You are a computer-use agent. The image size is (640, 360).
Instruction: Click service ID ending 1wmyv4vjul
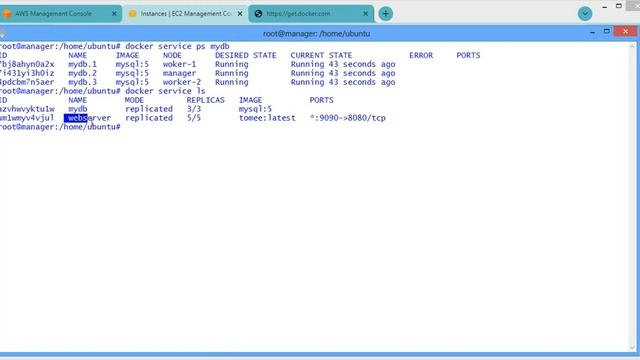27,118
